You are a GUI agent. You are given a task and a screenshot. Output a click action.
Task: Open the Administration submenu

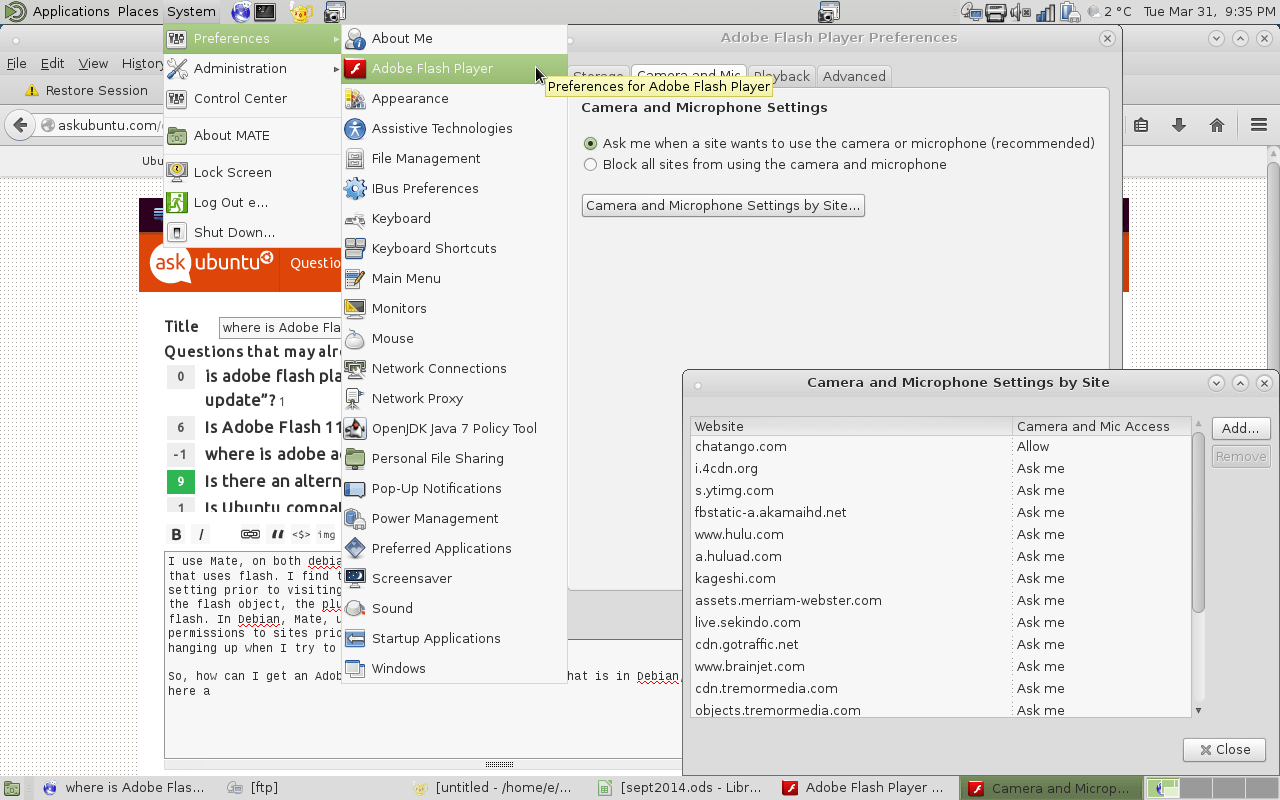(253, 68)
